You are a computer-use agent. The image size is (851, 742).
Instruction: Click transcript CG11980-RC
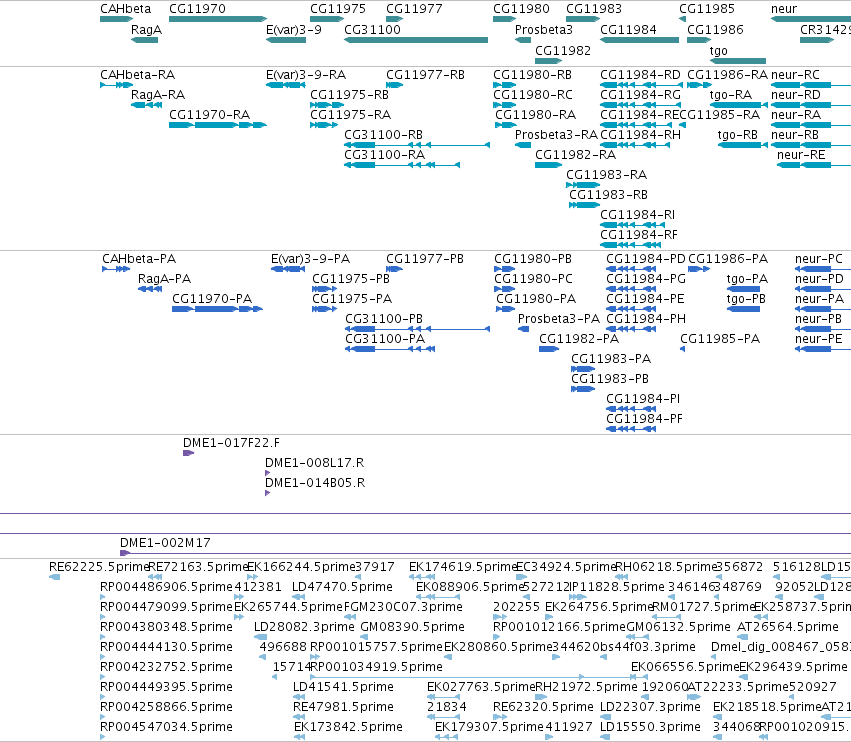click(x=505, y=105)
